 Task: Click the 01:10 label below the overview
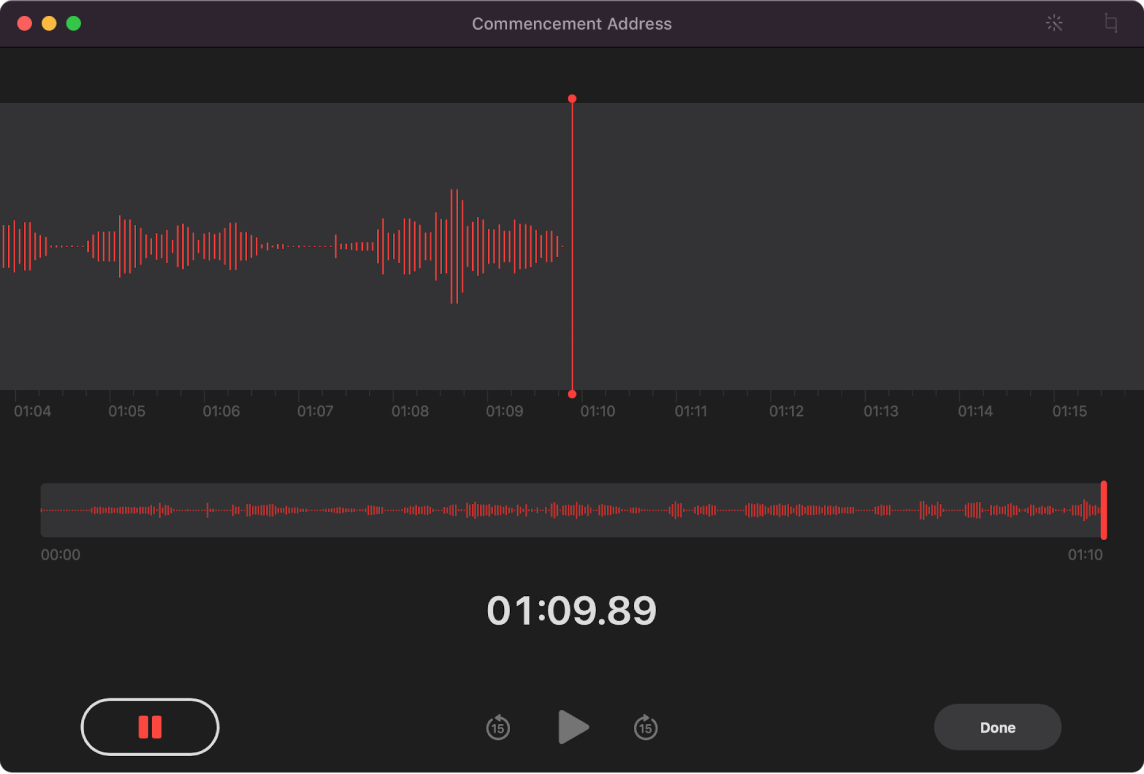tap(1086, 554)
